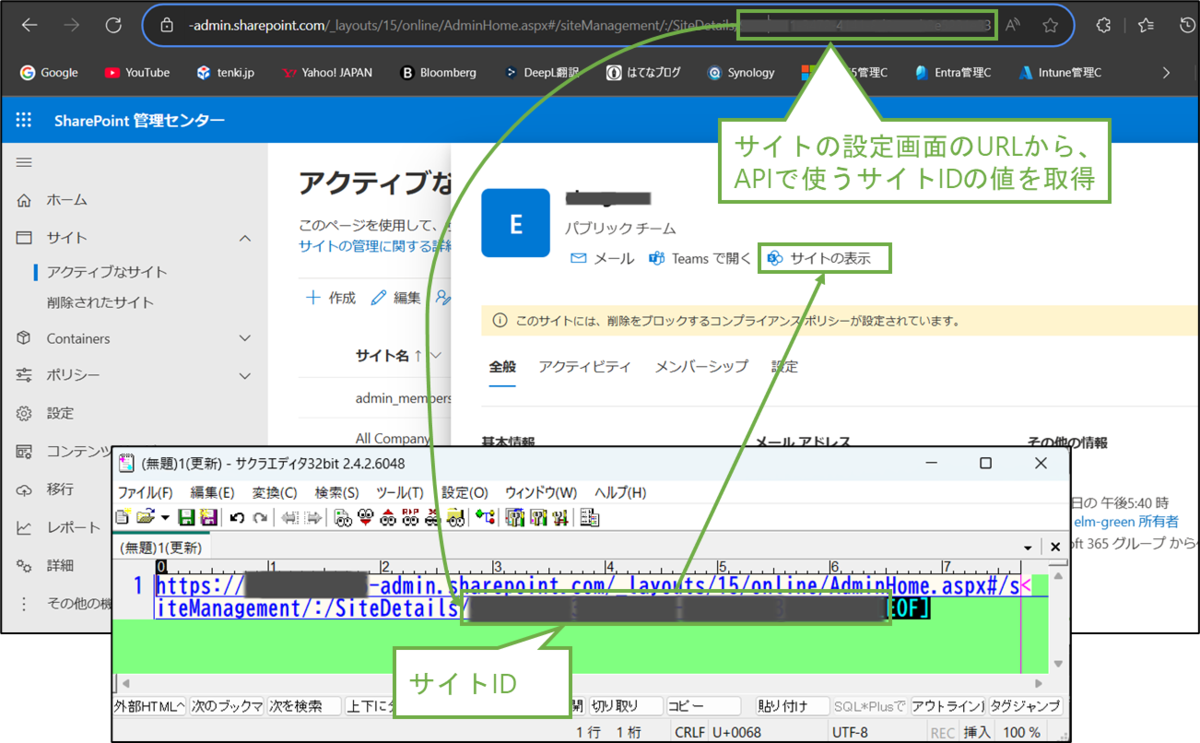Click the browser reload icon

112,25
